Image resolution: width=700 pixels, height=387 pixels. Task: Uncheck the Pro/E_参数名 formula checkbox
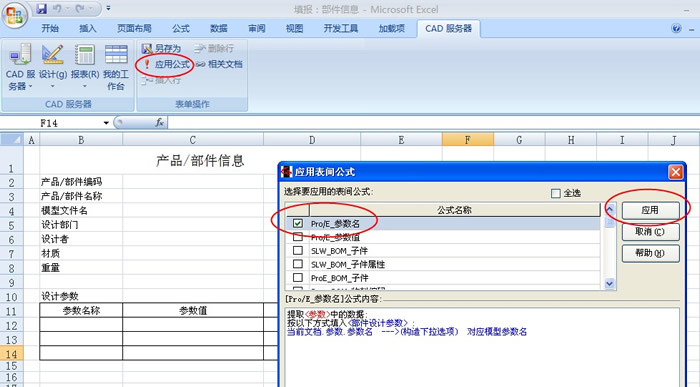[x=298, y=223]
